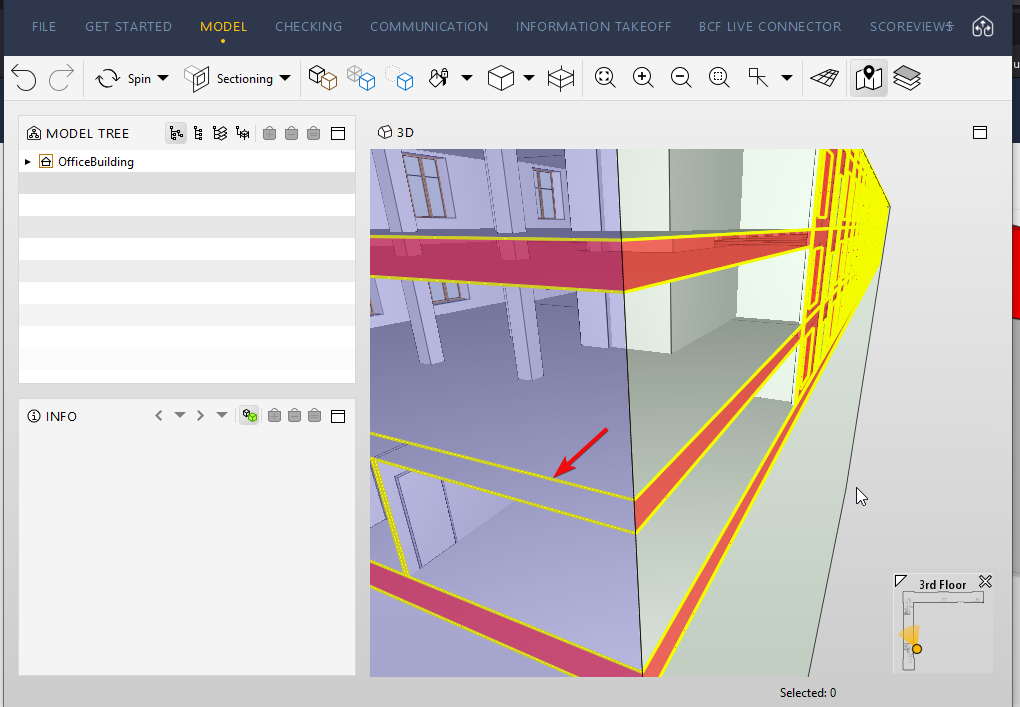Open Sectioning options dropdown
This screenshot has height=707, width=1020.
pyautogui.click(x=285, y=78)
